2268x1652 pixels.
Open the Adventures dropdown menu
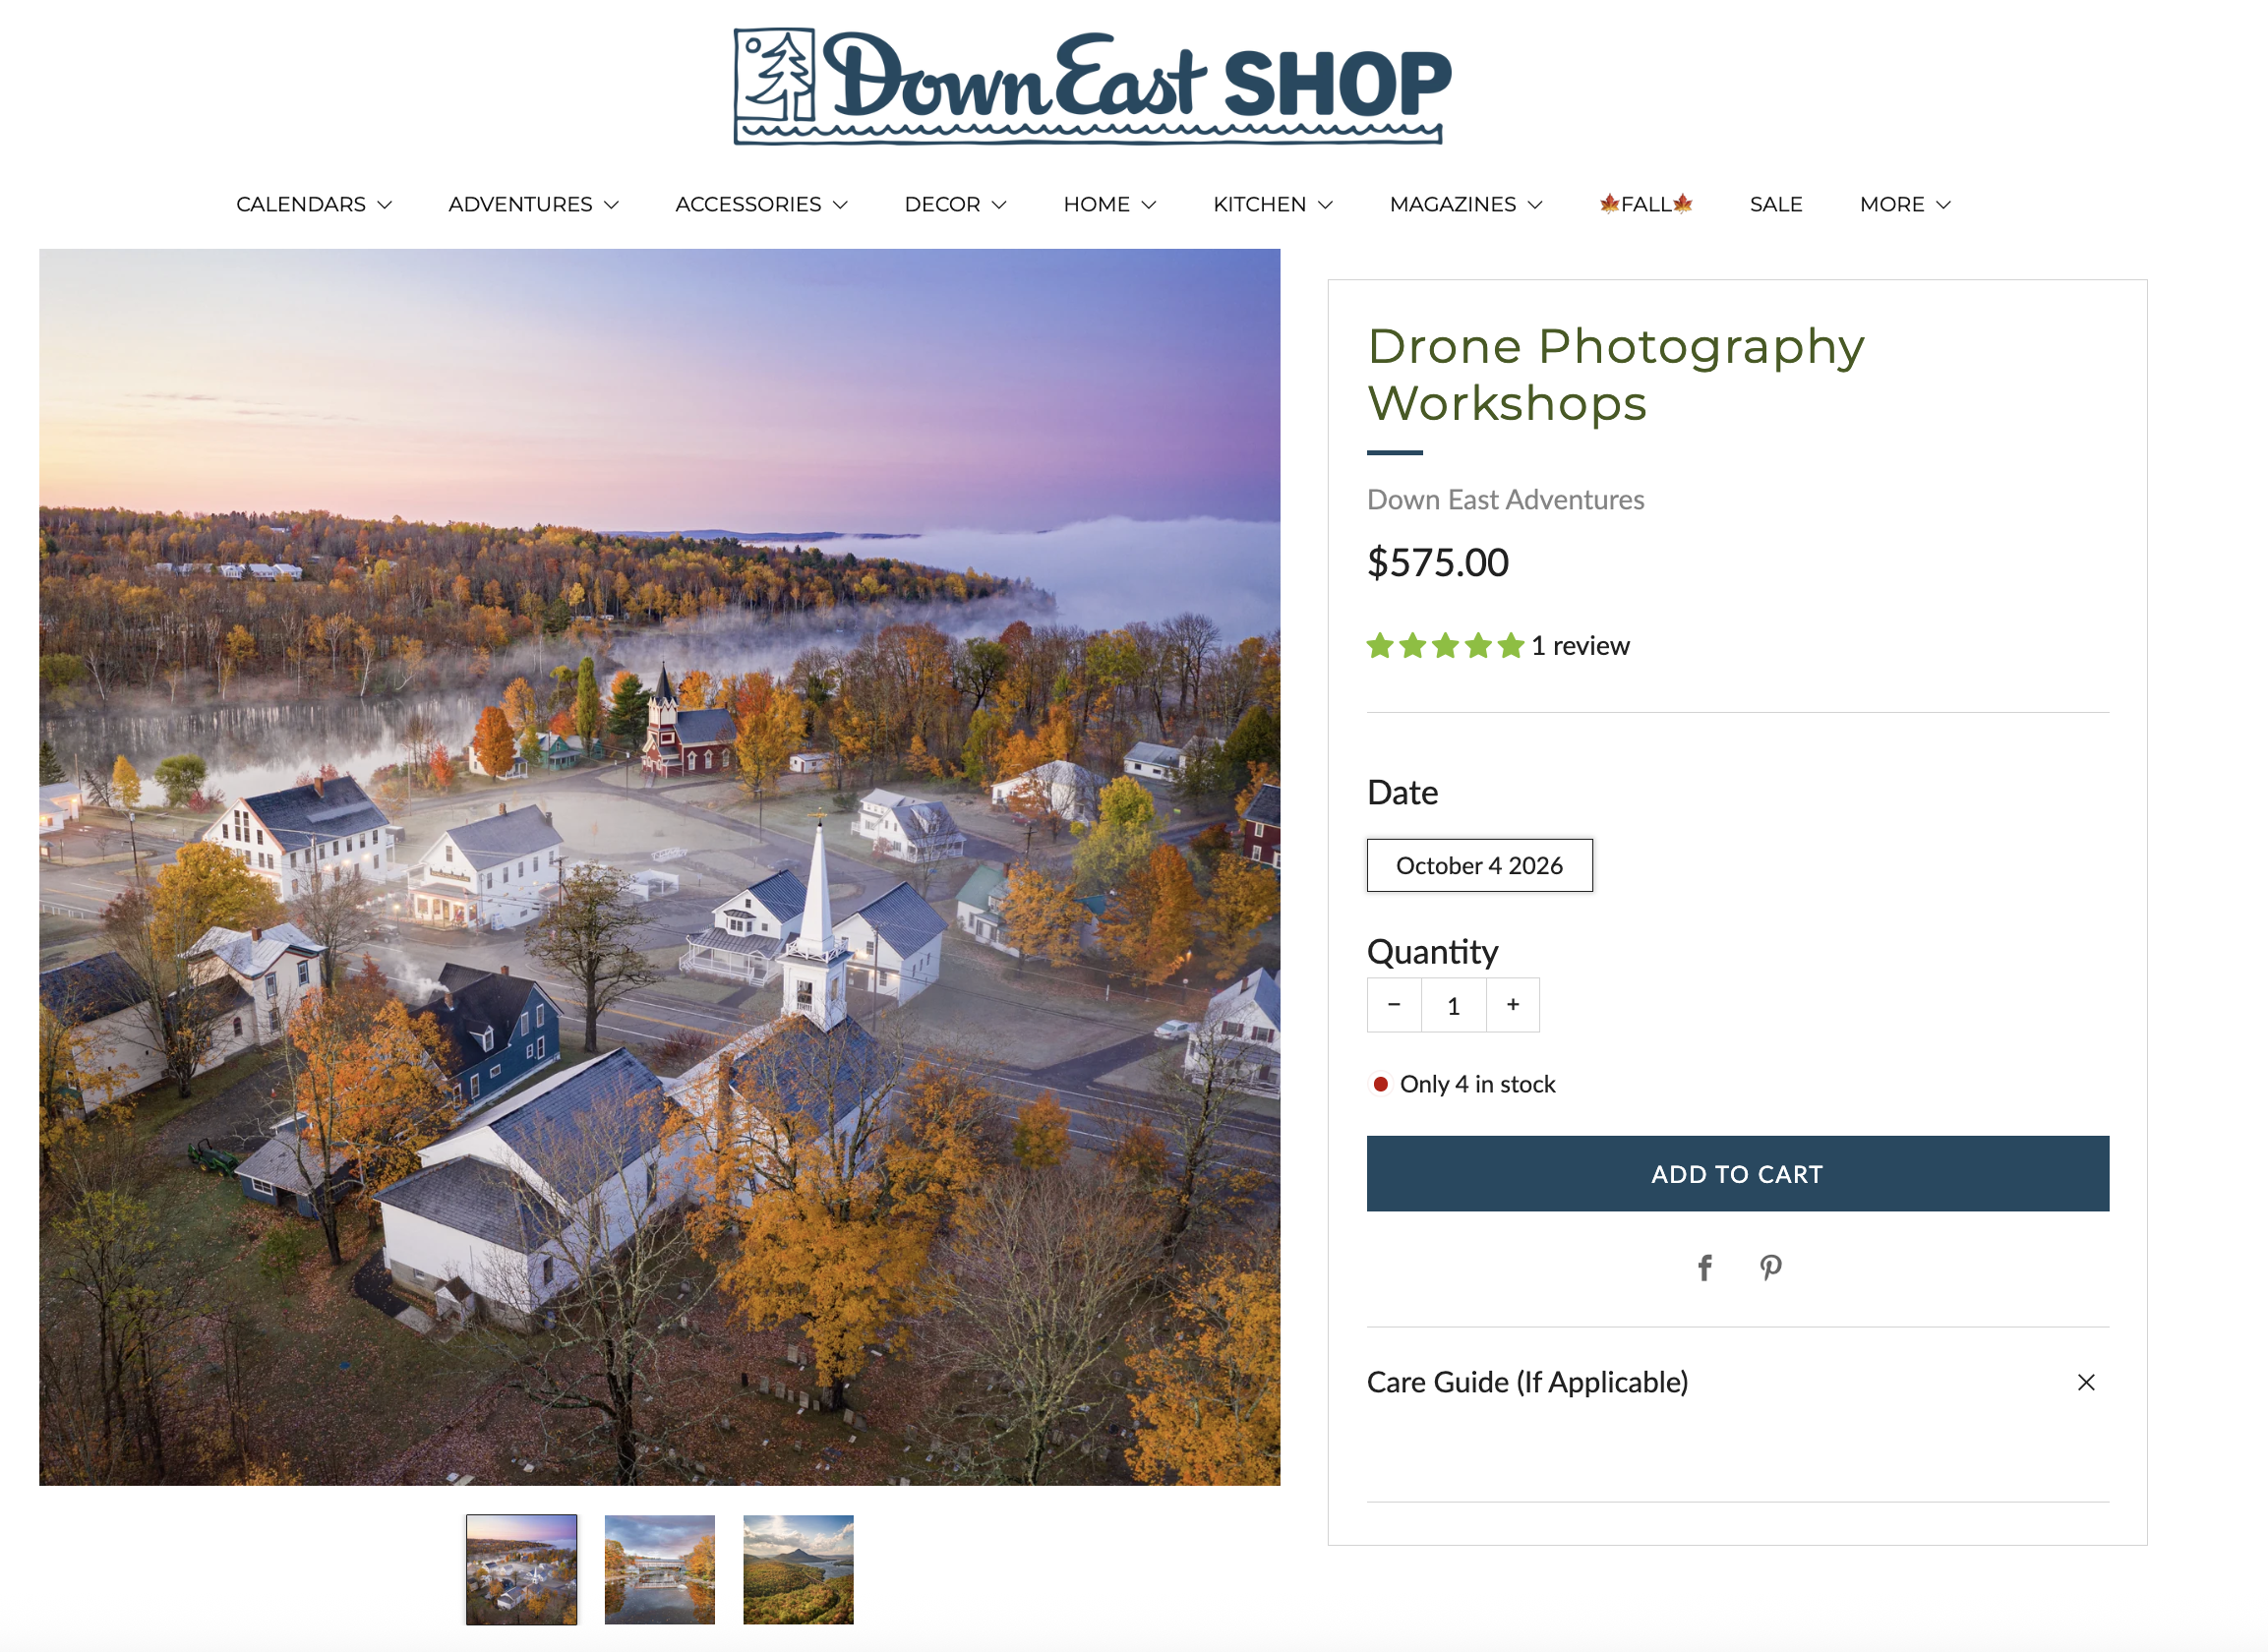click(x=533, y=204)
